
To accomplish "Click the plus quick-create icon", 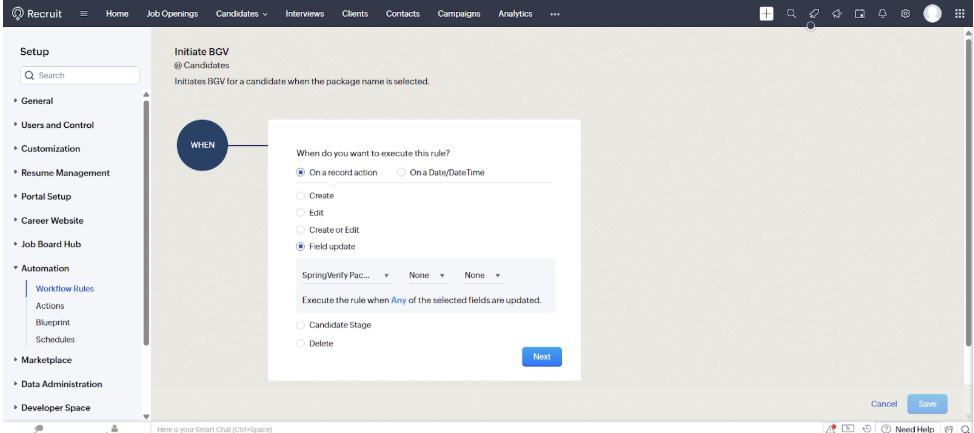I will pyautogui.click(x=767, y=14).
